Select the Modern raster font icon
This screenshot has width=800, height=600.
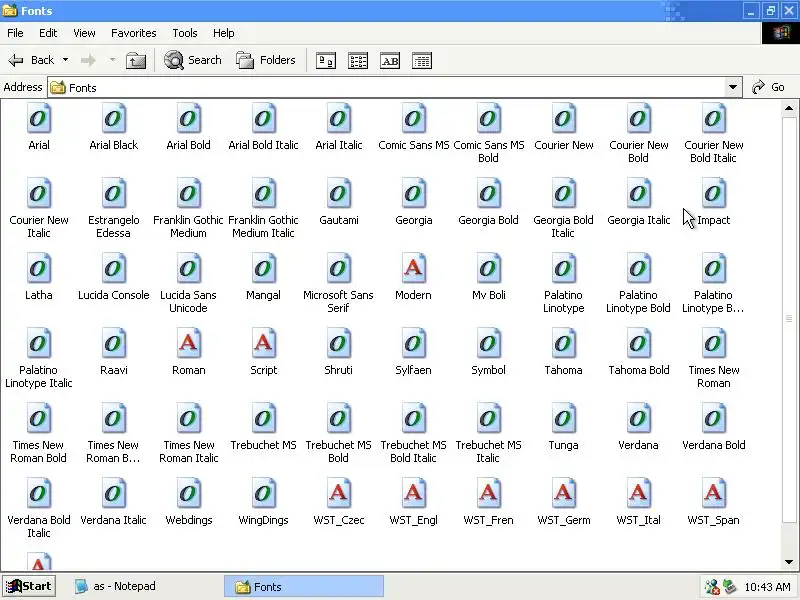click(x=414, y=268)
